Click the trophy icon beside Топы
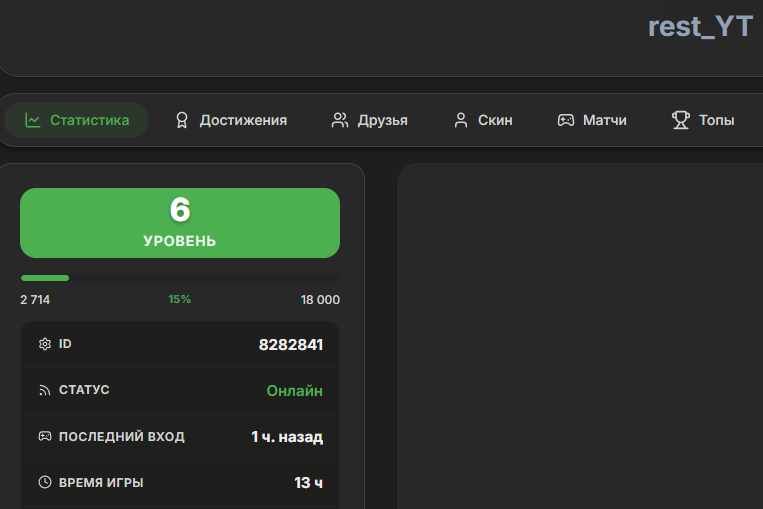This screenshot has height=509, width=763. click(681, 120)
